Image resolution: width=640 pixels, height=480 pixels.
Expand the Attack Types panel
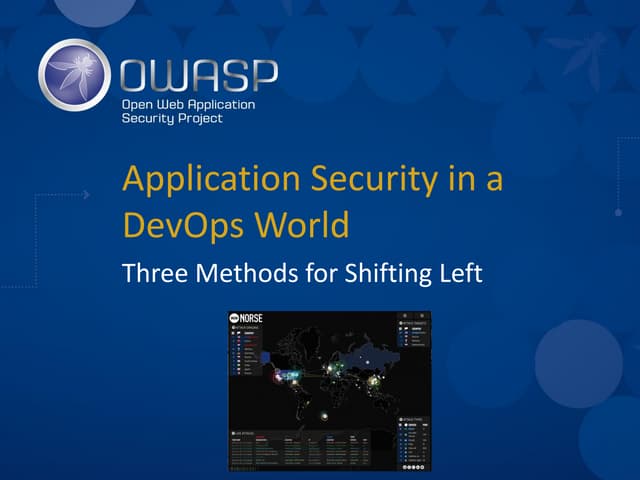point(411,419)
